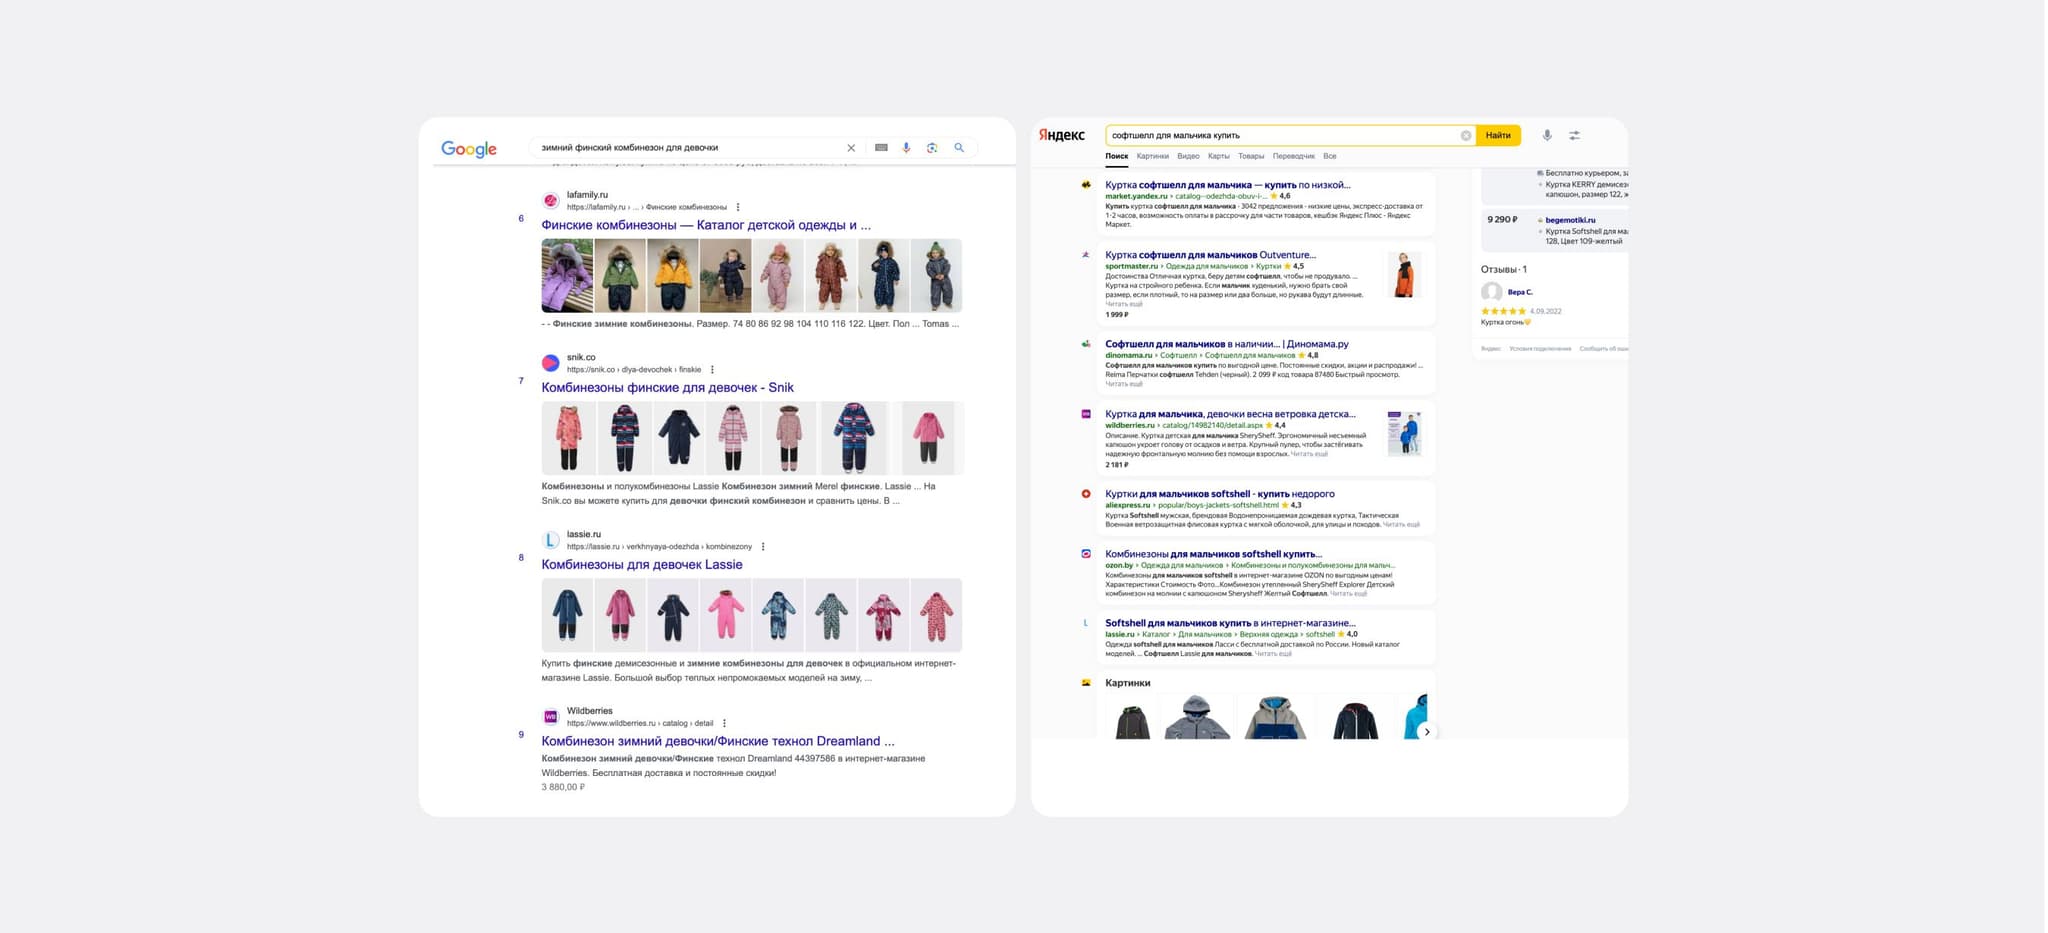Start Google voice search via microphone
The height and width of the screenshot is (933, 2048).
[x=906, y=148]
